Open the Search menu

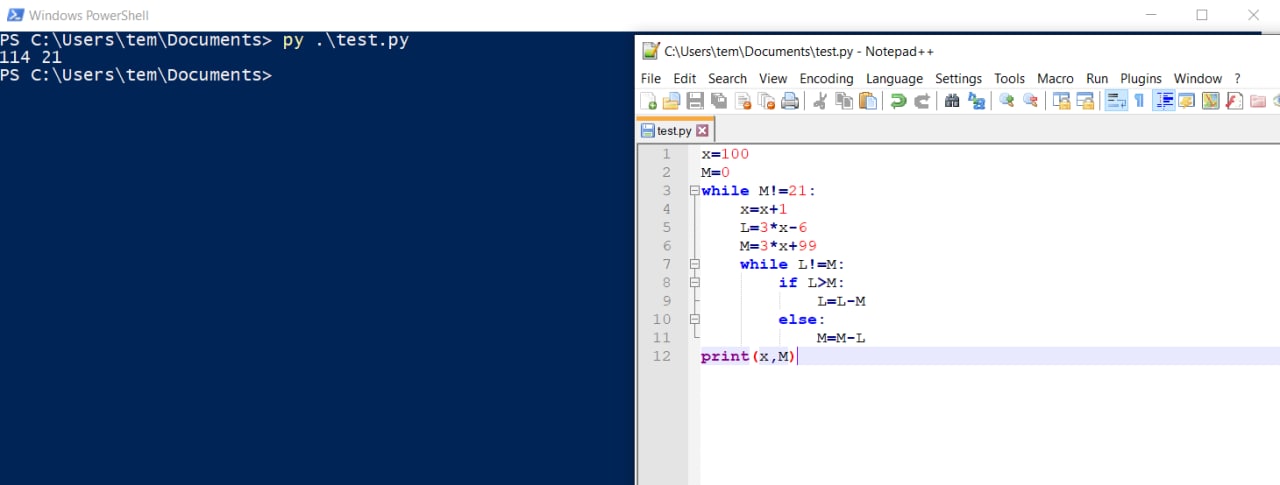727,78
